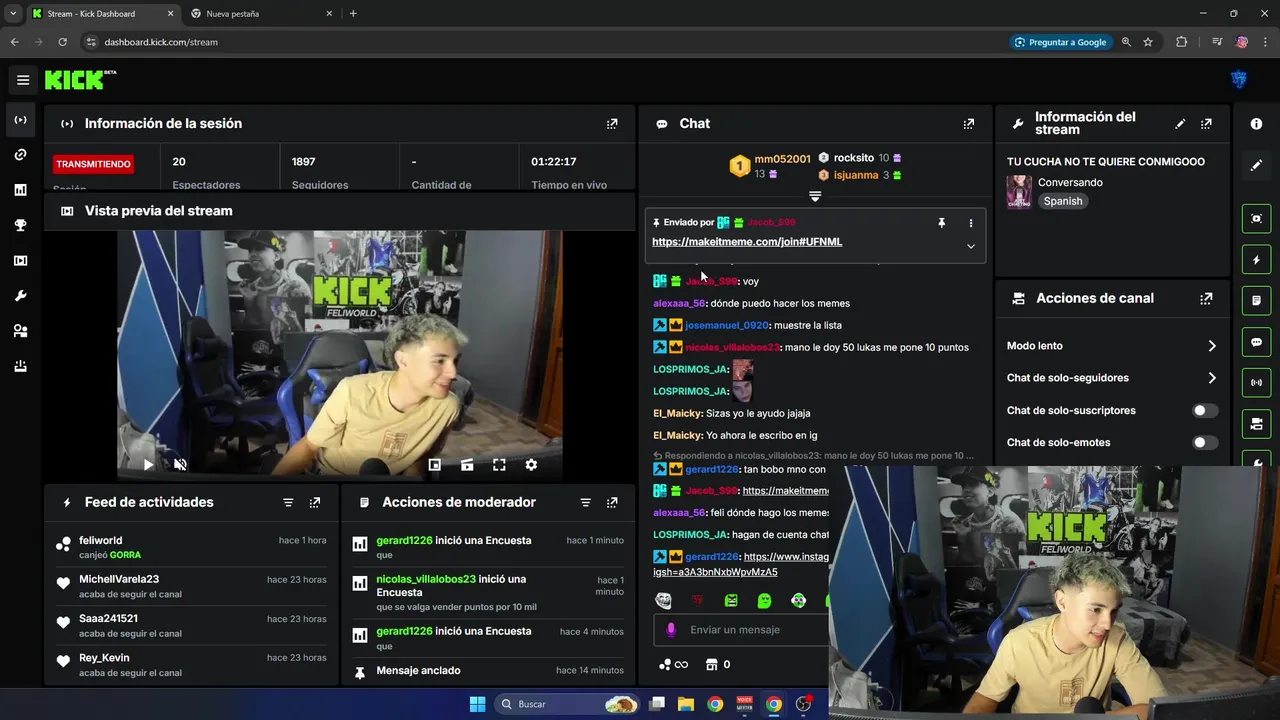Enable Chat de solo-emotes

(1205, 442)
